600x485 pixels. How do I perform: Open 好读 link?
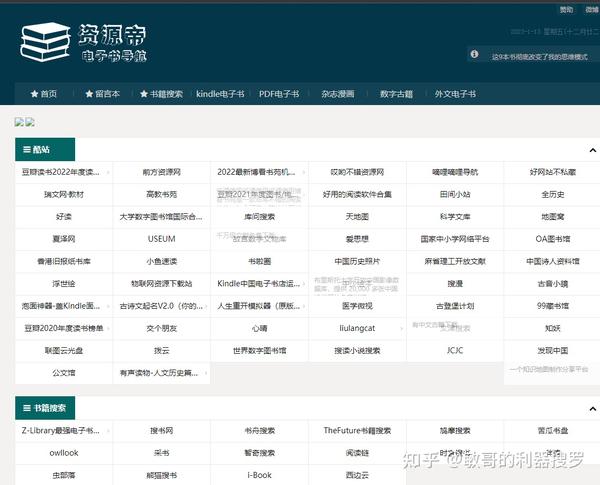(64, 217)
